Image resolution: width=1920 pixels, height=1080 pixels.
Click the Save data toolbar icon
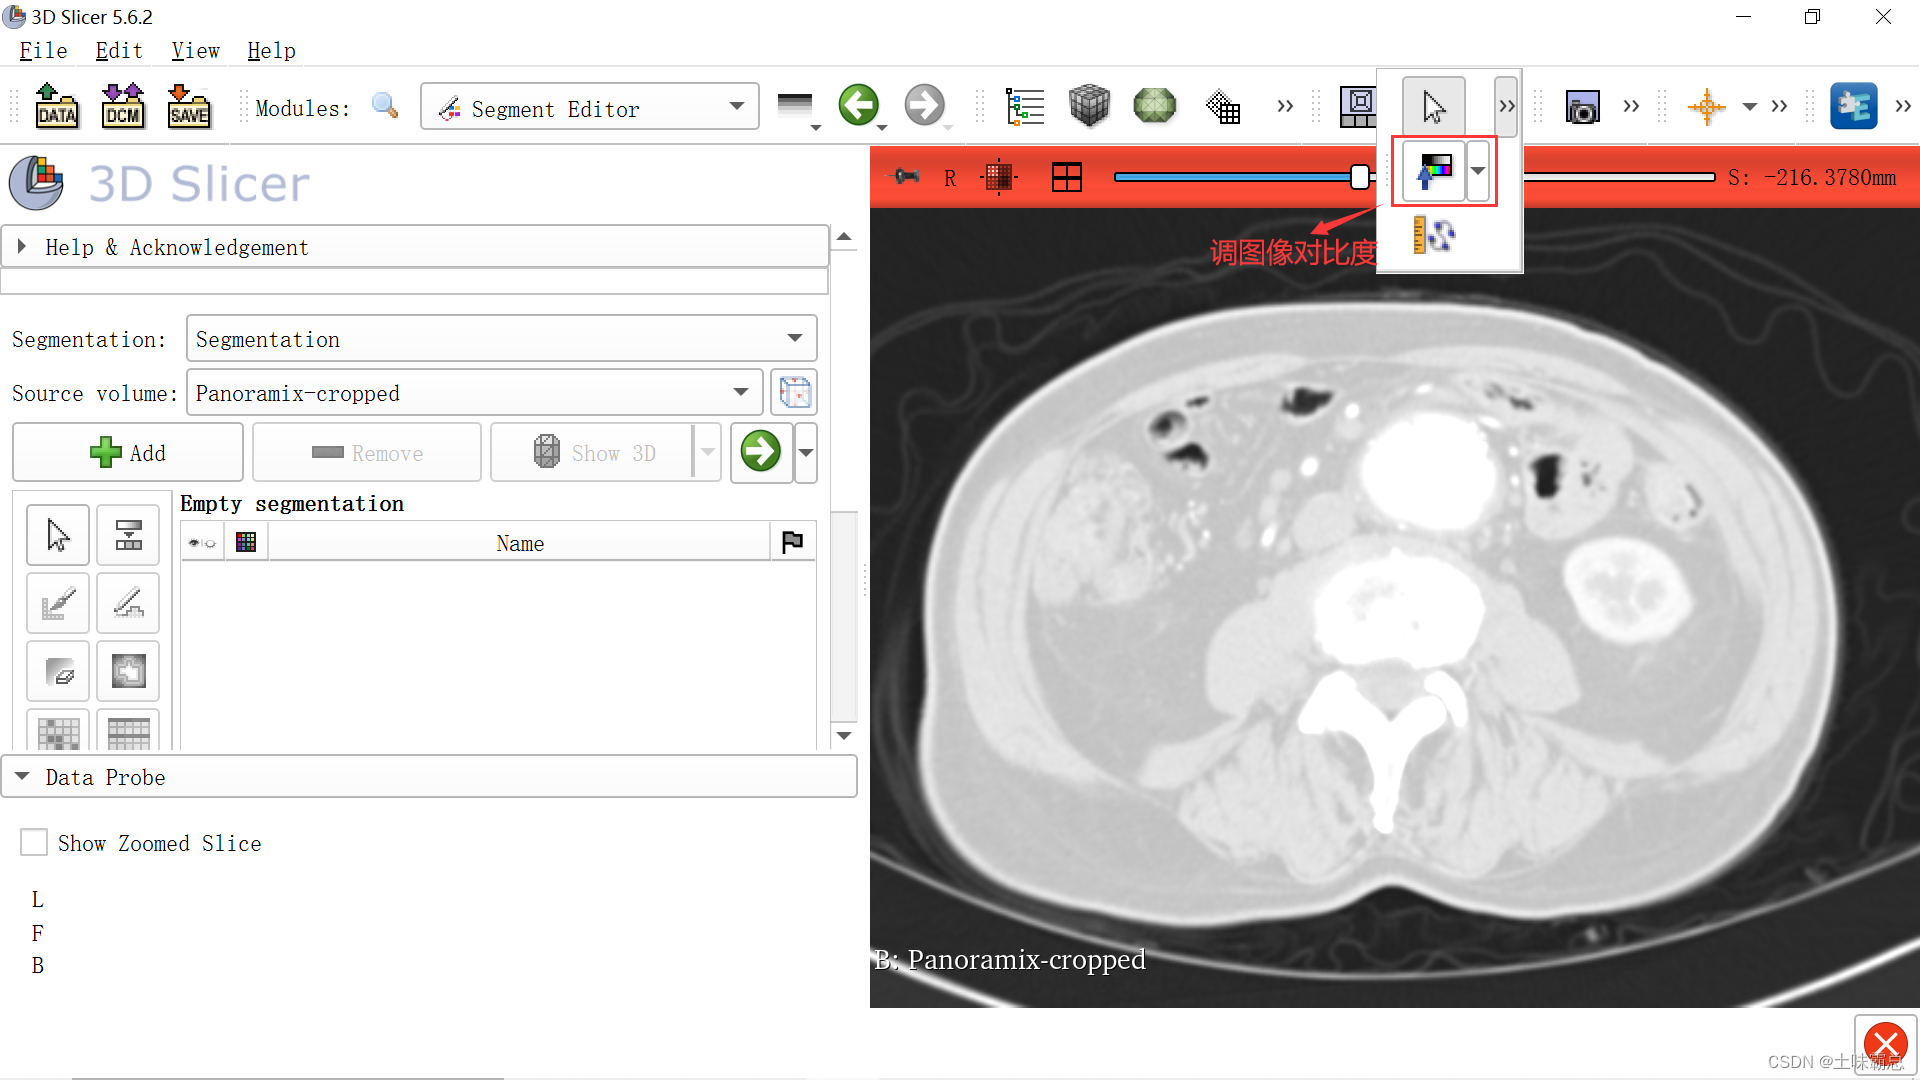(189, 106)
